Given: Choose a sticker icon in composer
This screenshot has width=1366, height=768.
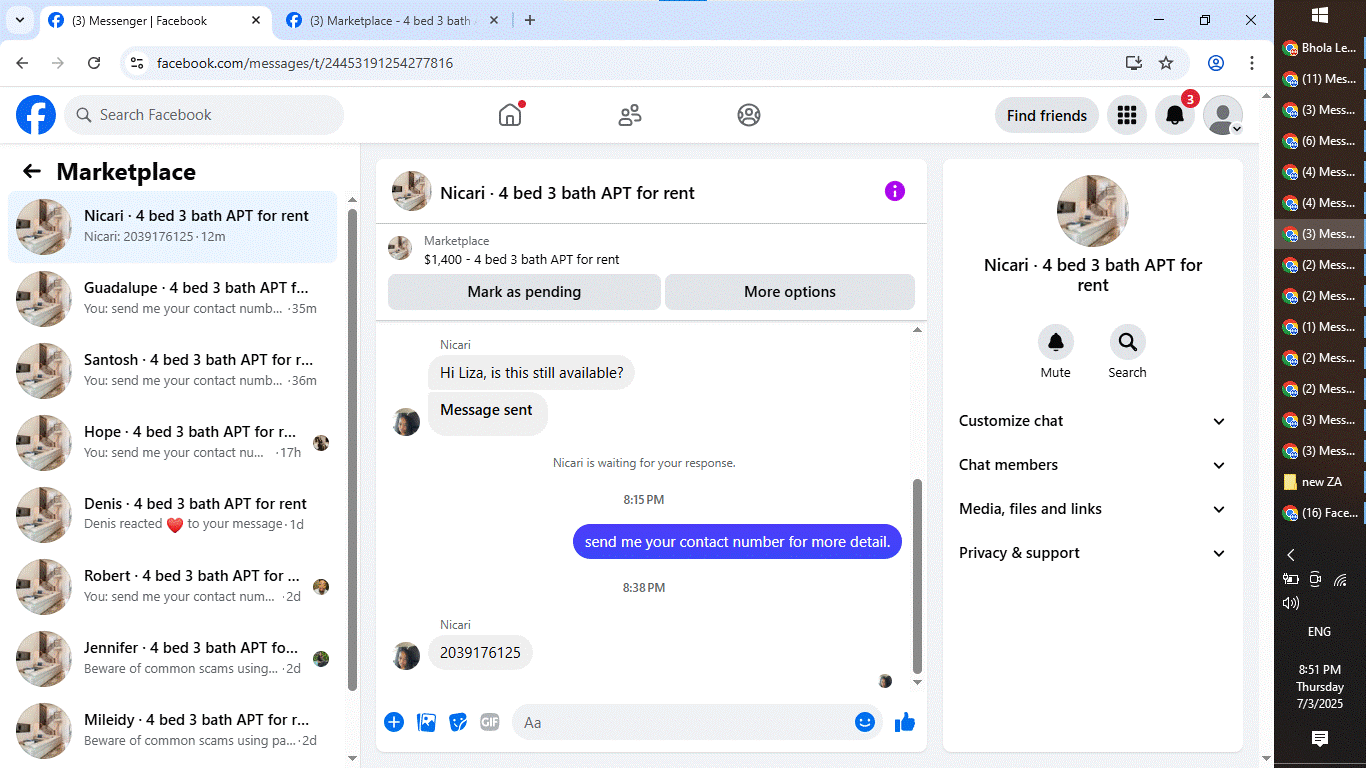Looking at the screenshot, I should 458,722.
